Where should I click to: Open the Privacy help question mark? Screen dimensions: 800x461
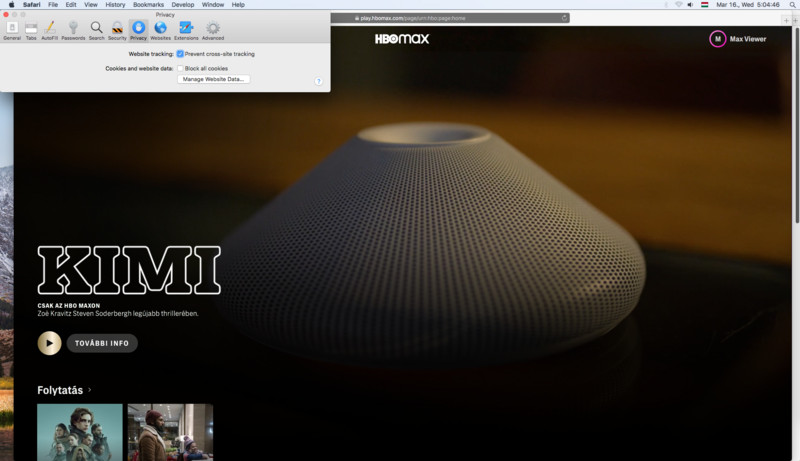tap(318, 81)
